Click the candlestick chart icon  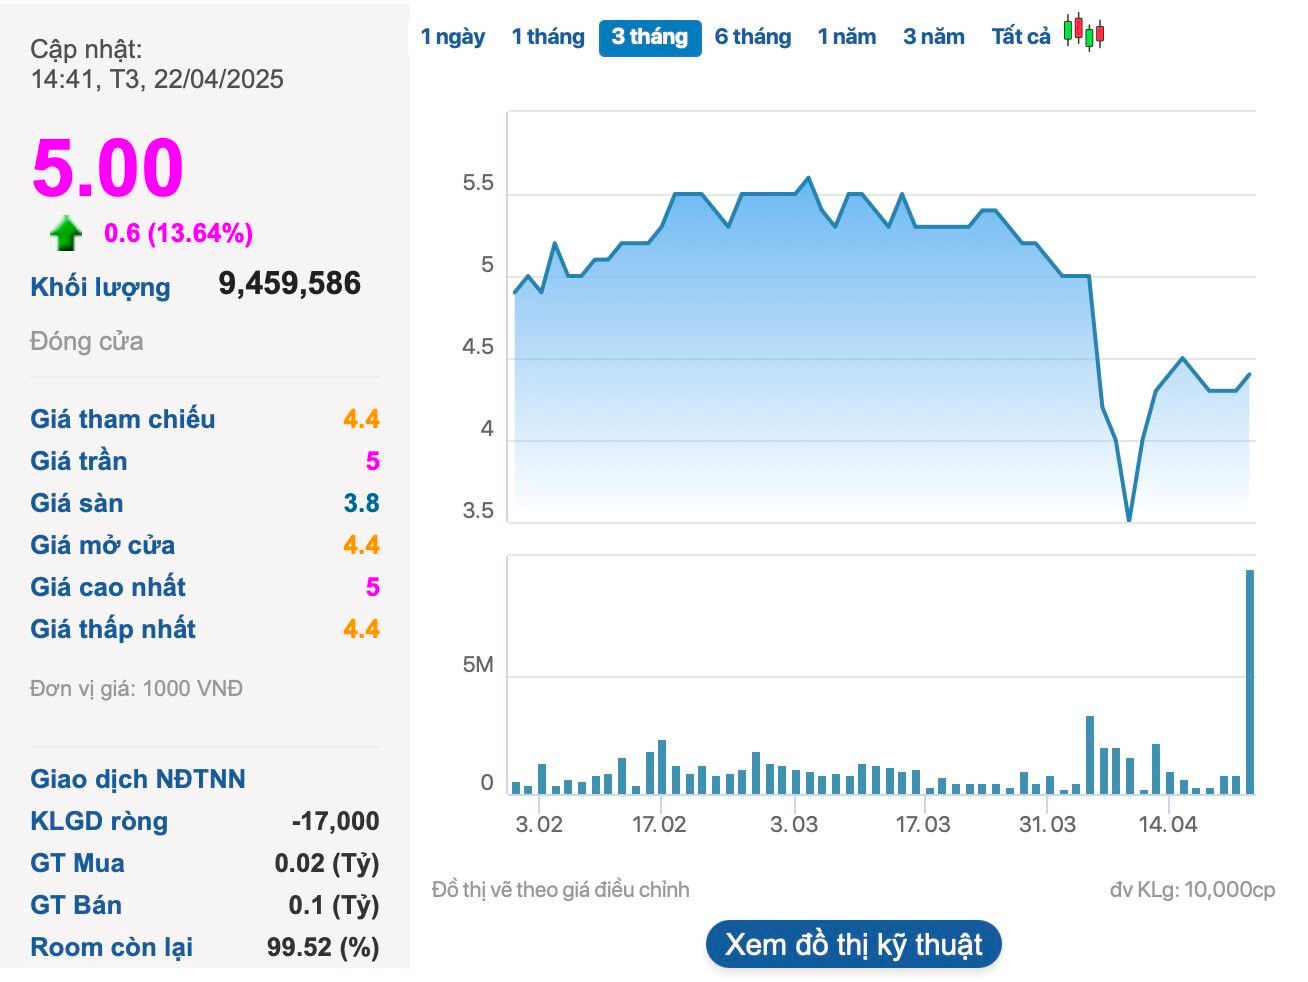point(1084,32)
